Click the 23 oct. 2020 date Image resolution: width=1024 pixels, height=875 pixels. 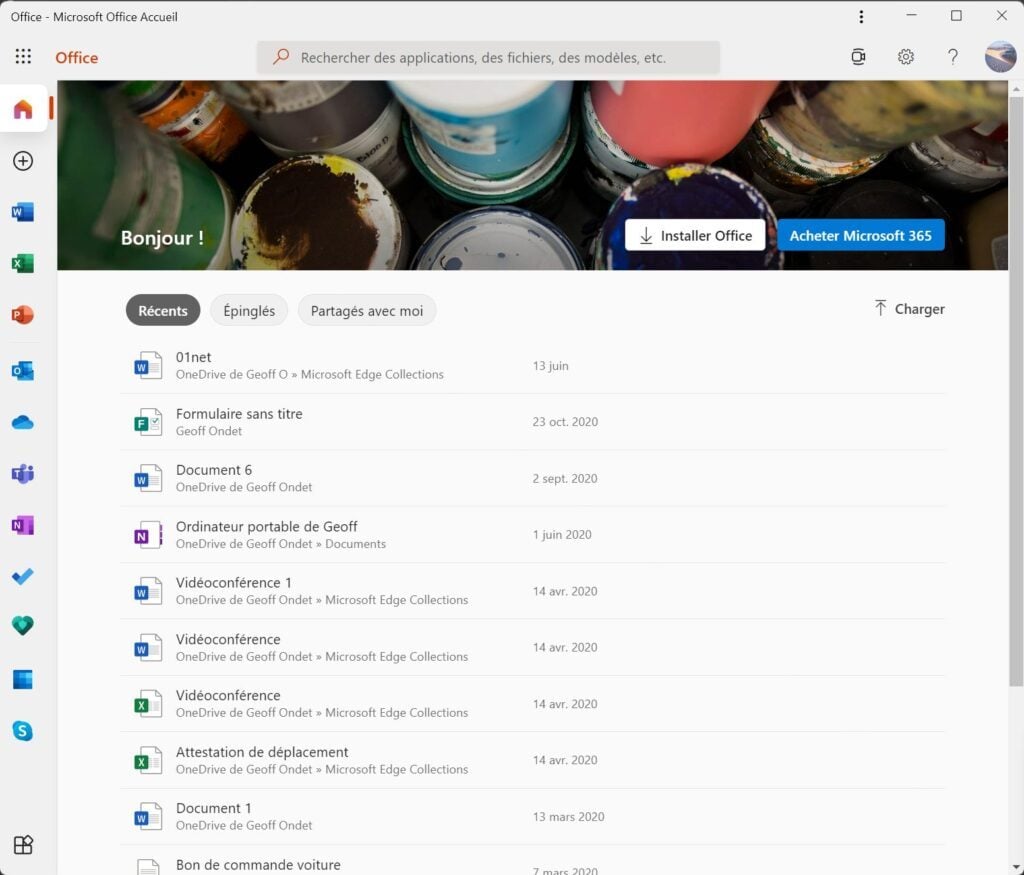565,422
